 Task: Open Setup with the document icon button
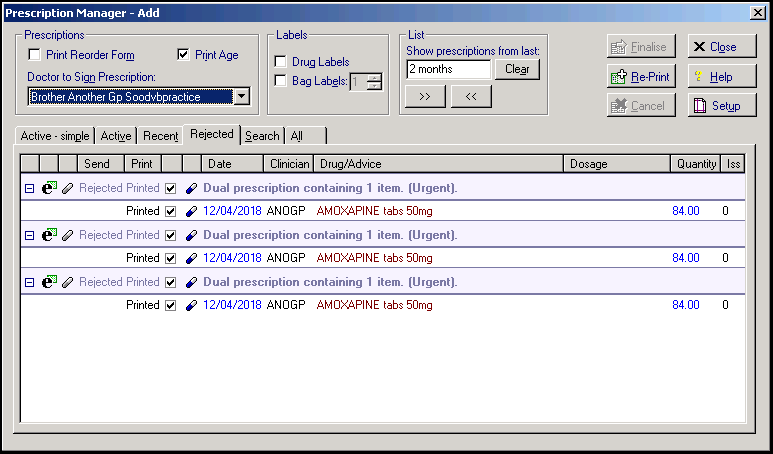(722, 105)
